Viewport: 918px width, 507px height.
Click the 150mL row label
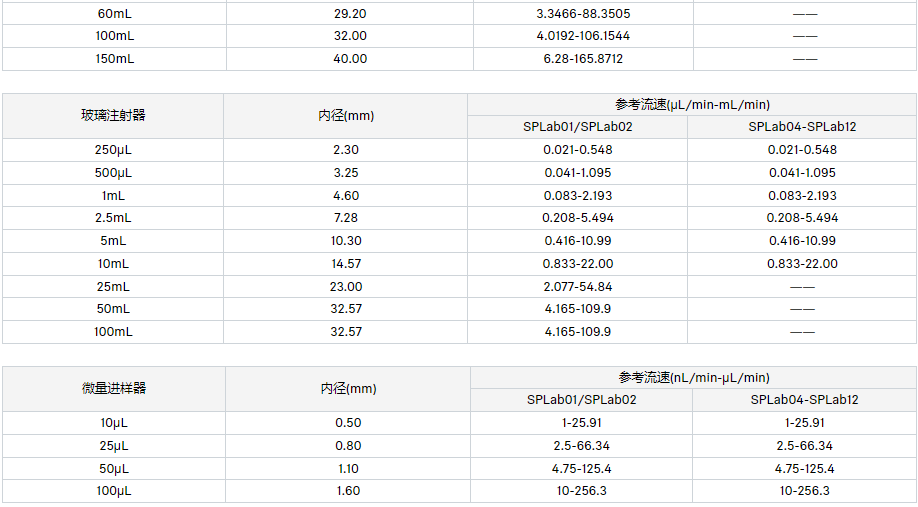113,59
